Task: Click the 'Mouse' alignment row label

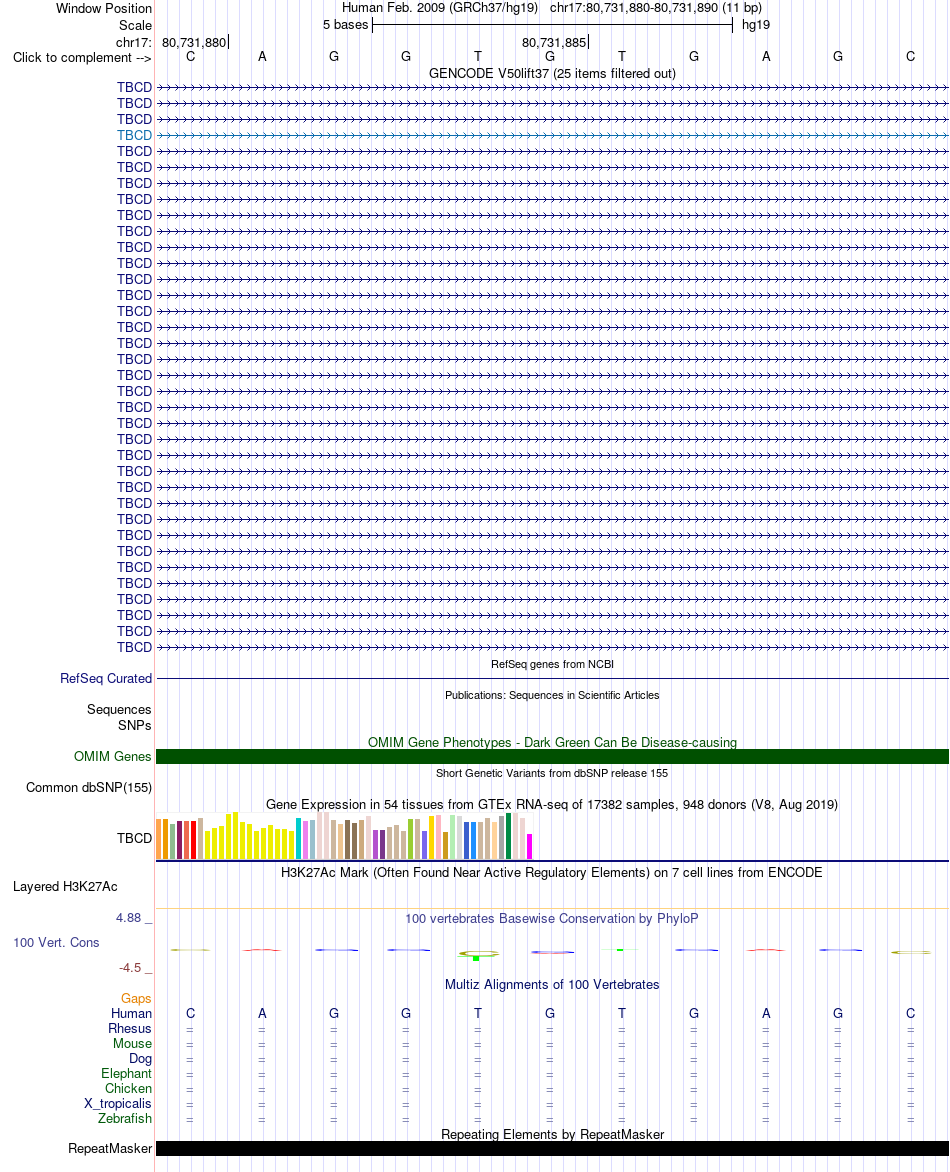Action: (132, 1043)
